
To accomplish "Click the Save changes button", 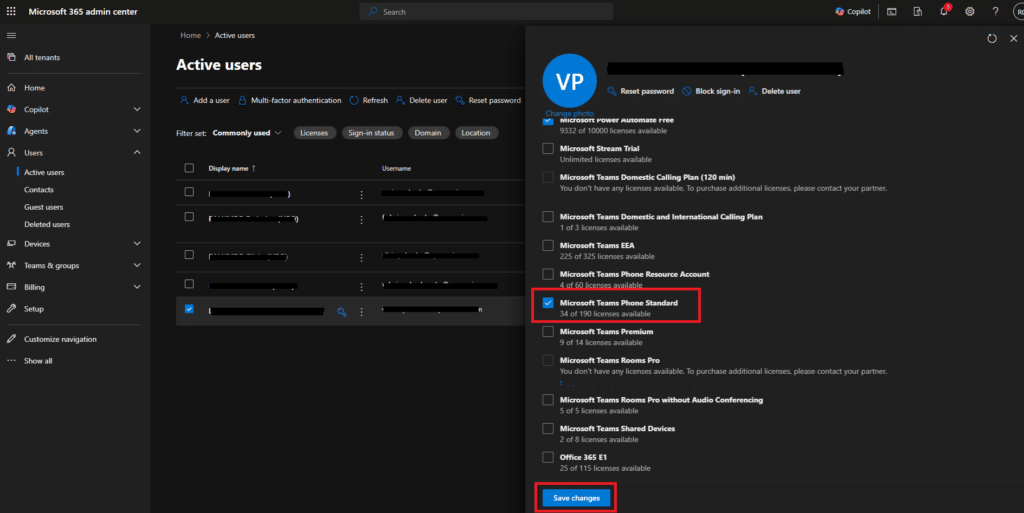I will [x=575, y=497].
